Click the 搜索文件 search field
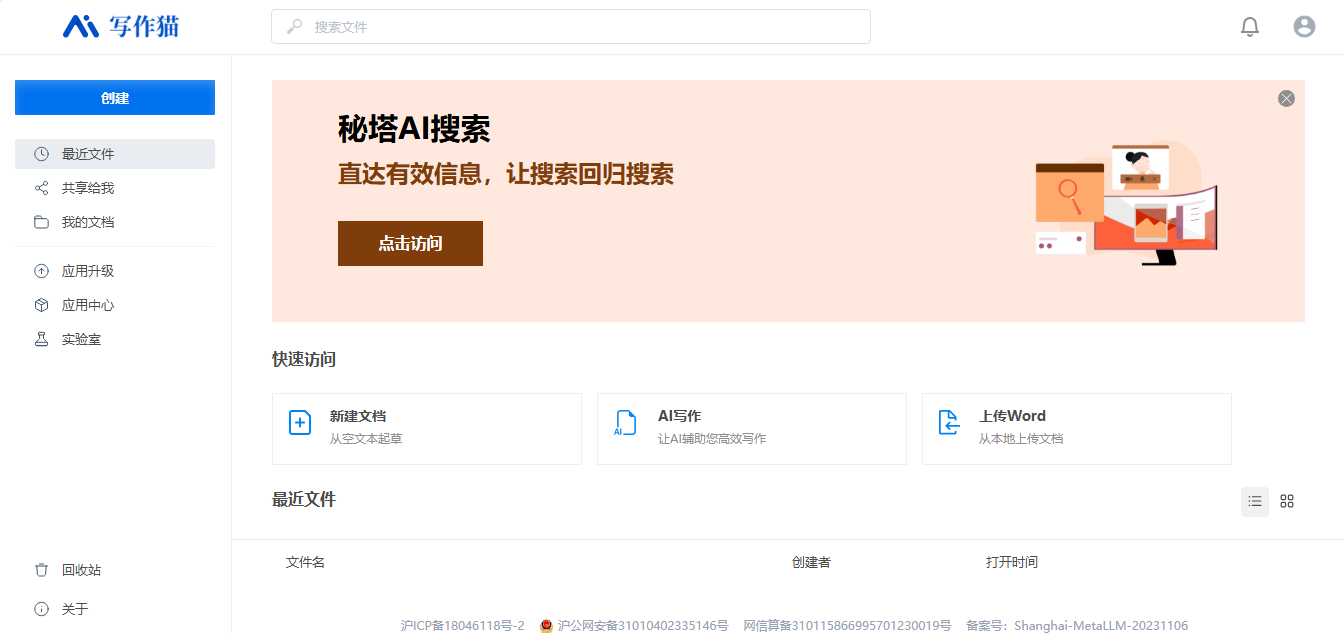 click(x=571, y=27)
